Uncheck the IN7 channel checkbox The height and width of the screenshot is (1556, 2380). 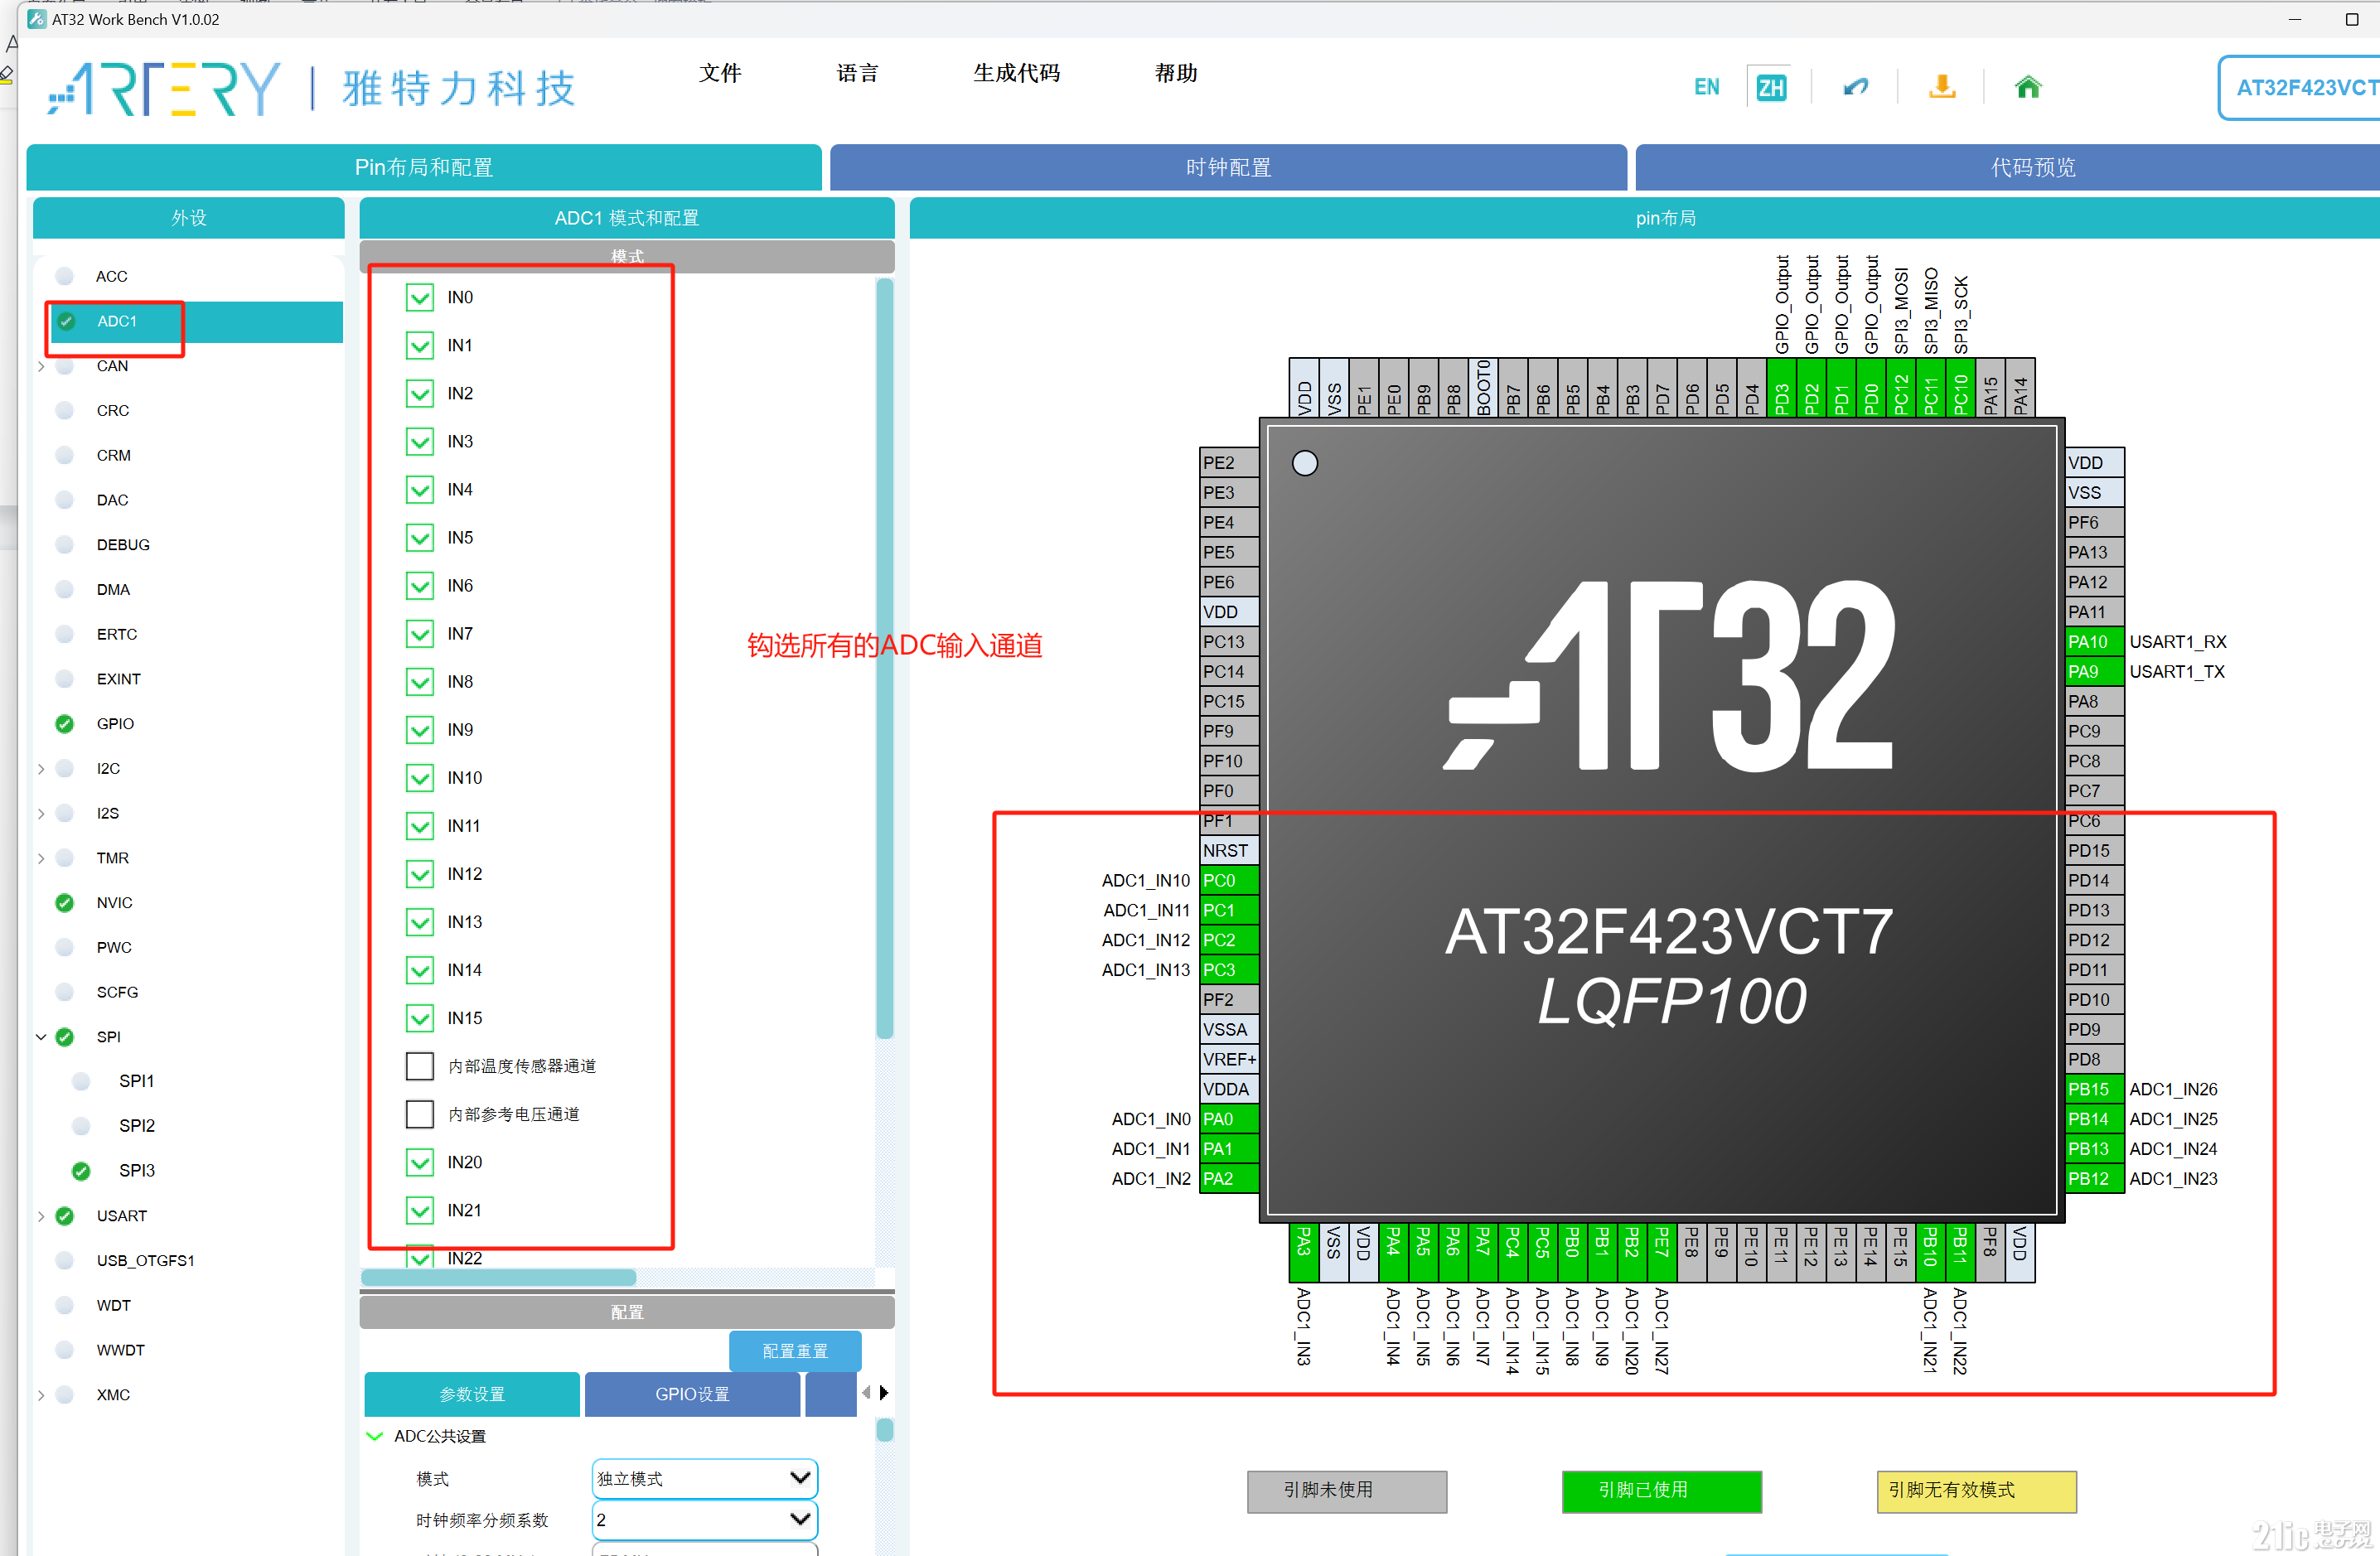click(x=420, y=634)
